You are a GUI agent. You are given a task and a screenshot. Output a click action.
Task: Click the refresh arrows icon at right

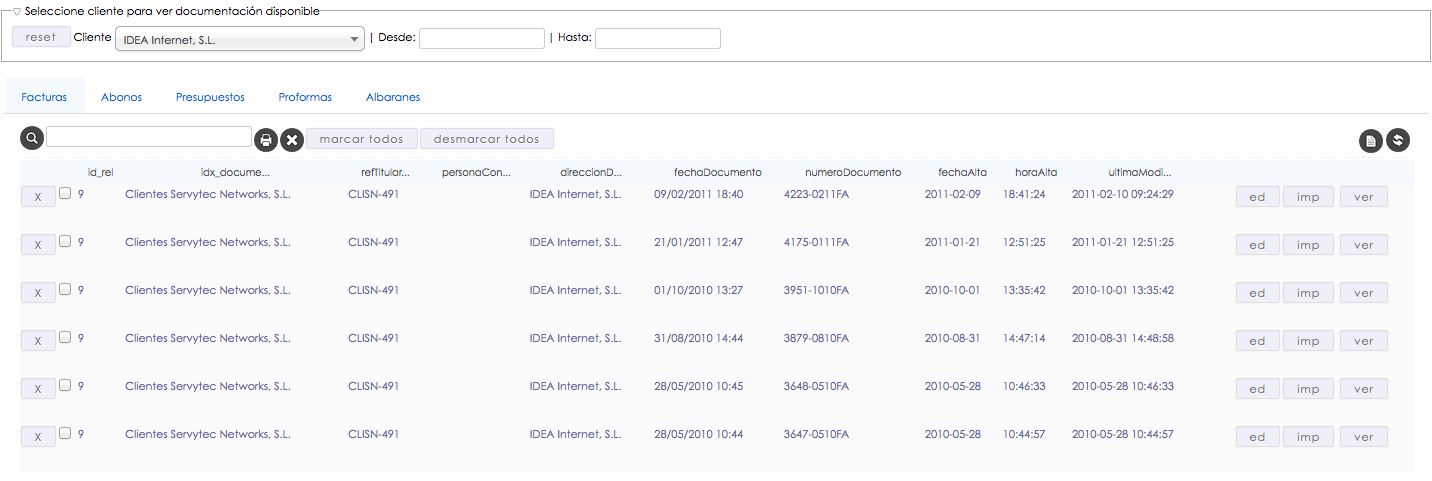(1398, 141)
